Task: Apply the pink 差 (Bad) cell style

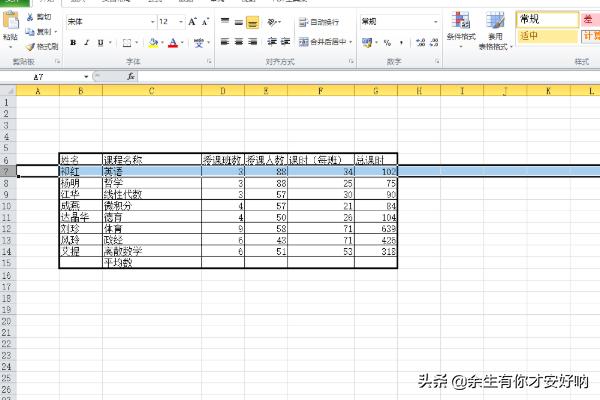Action: point(590,19)
